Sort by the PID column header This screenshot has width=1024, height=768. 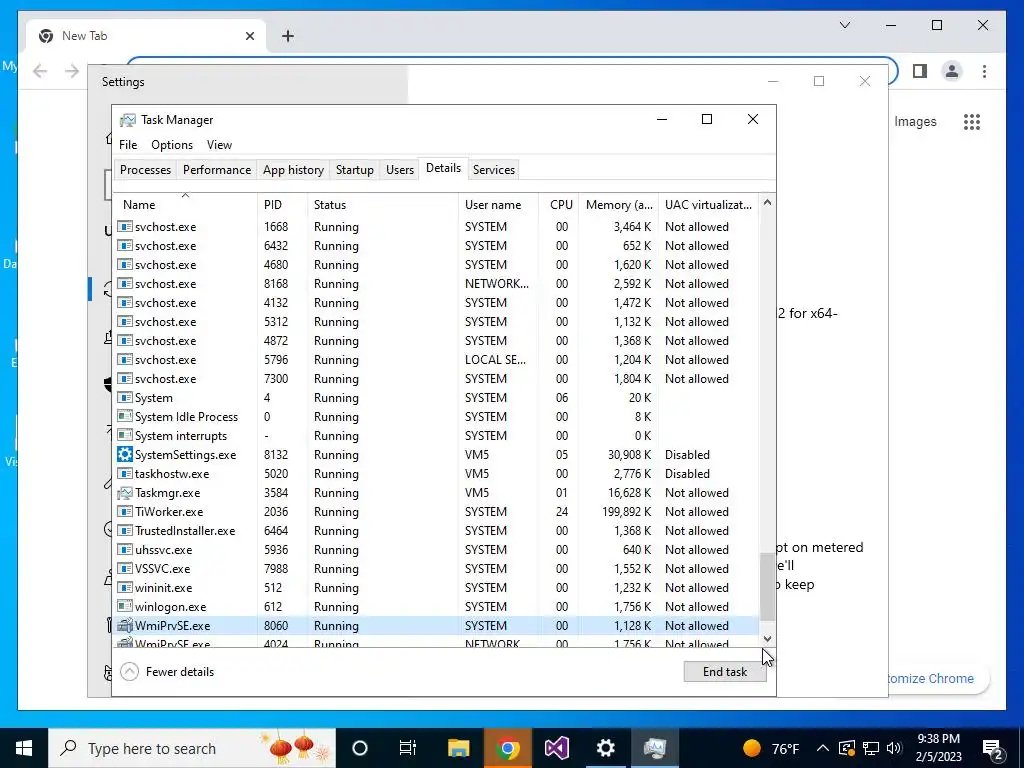click(x=282, y=204)
